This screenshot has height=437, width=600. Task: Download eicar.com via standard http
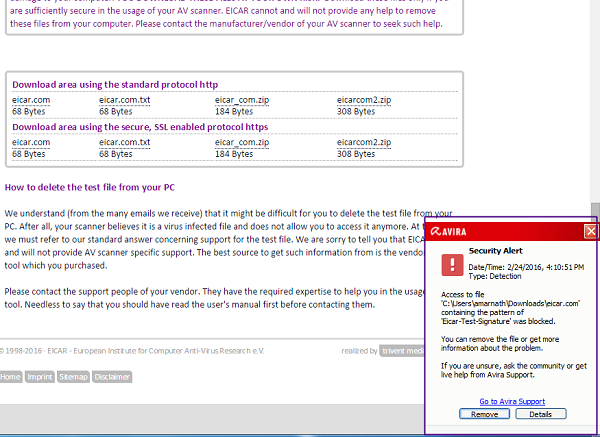click(31, 100)
